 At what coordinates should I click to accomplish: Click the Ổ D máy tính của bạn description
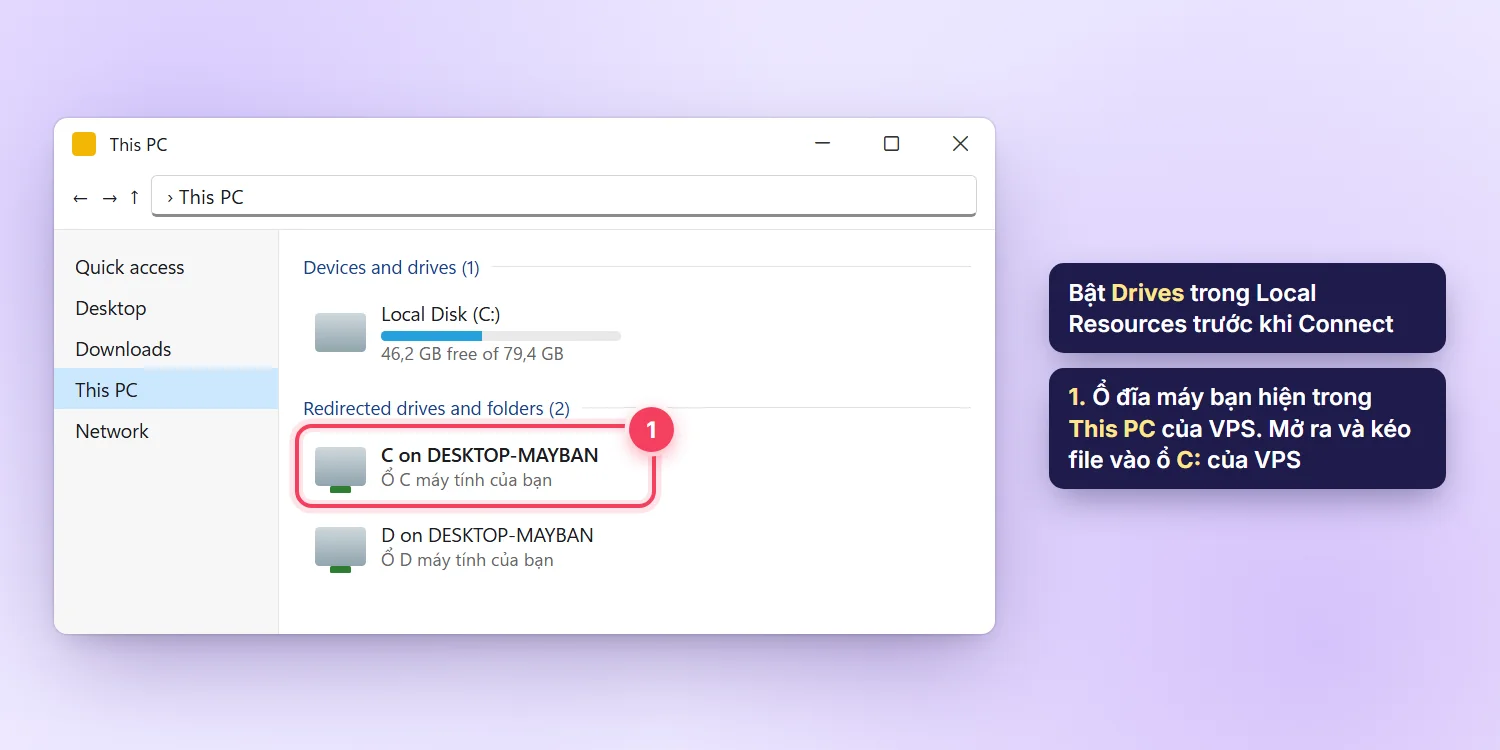click(467, 560)
